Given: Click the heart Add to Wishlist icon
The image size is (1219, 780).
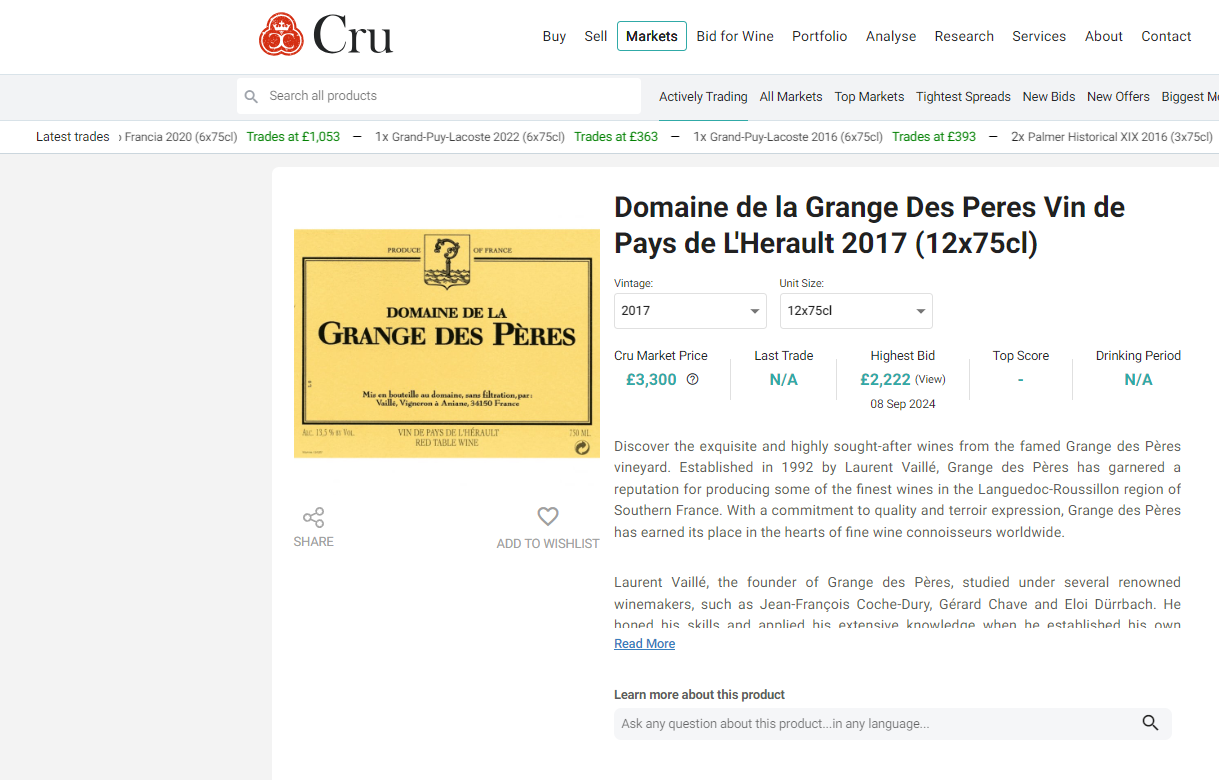Looking at the screenshot, I should (x=548, y=516).
